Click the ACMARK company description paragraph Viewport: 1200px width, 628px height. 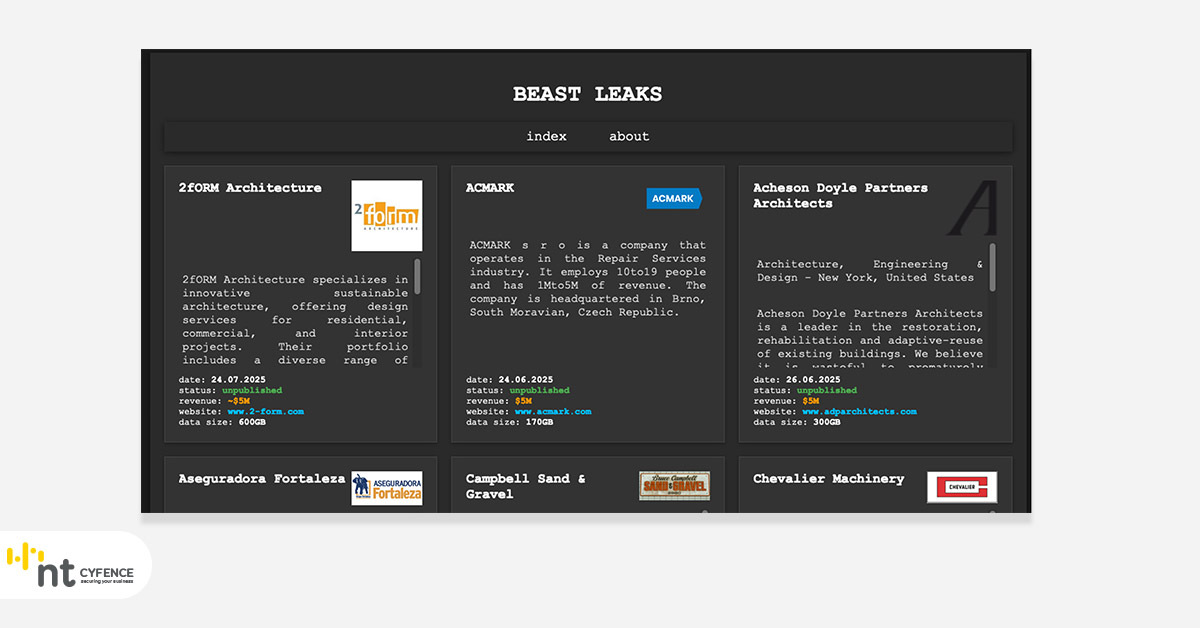pyautogui.click(x=588, y=279)
